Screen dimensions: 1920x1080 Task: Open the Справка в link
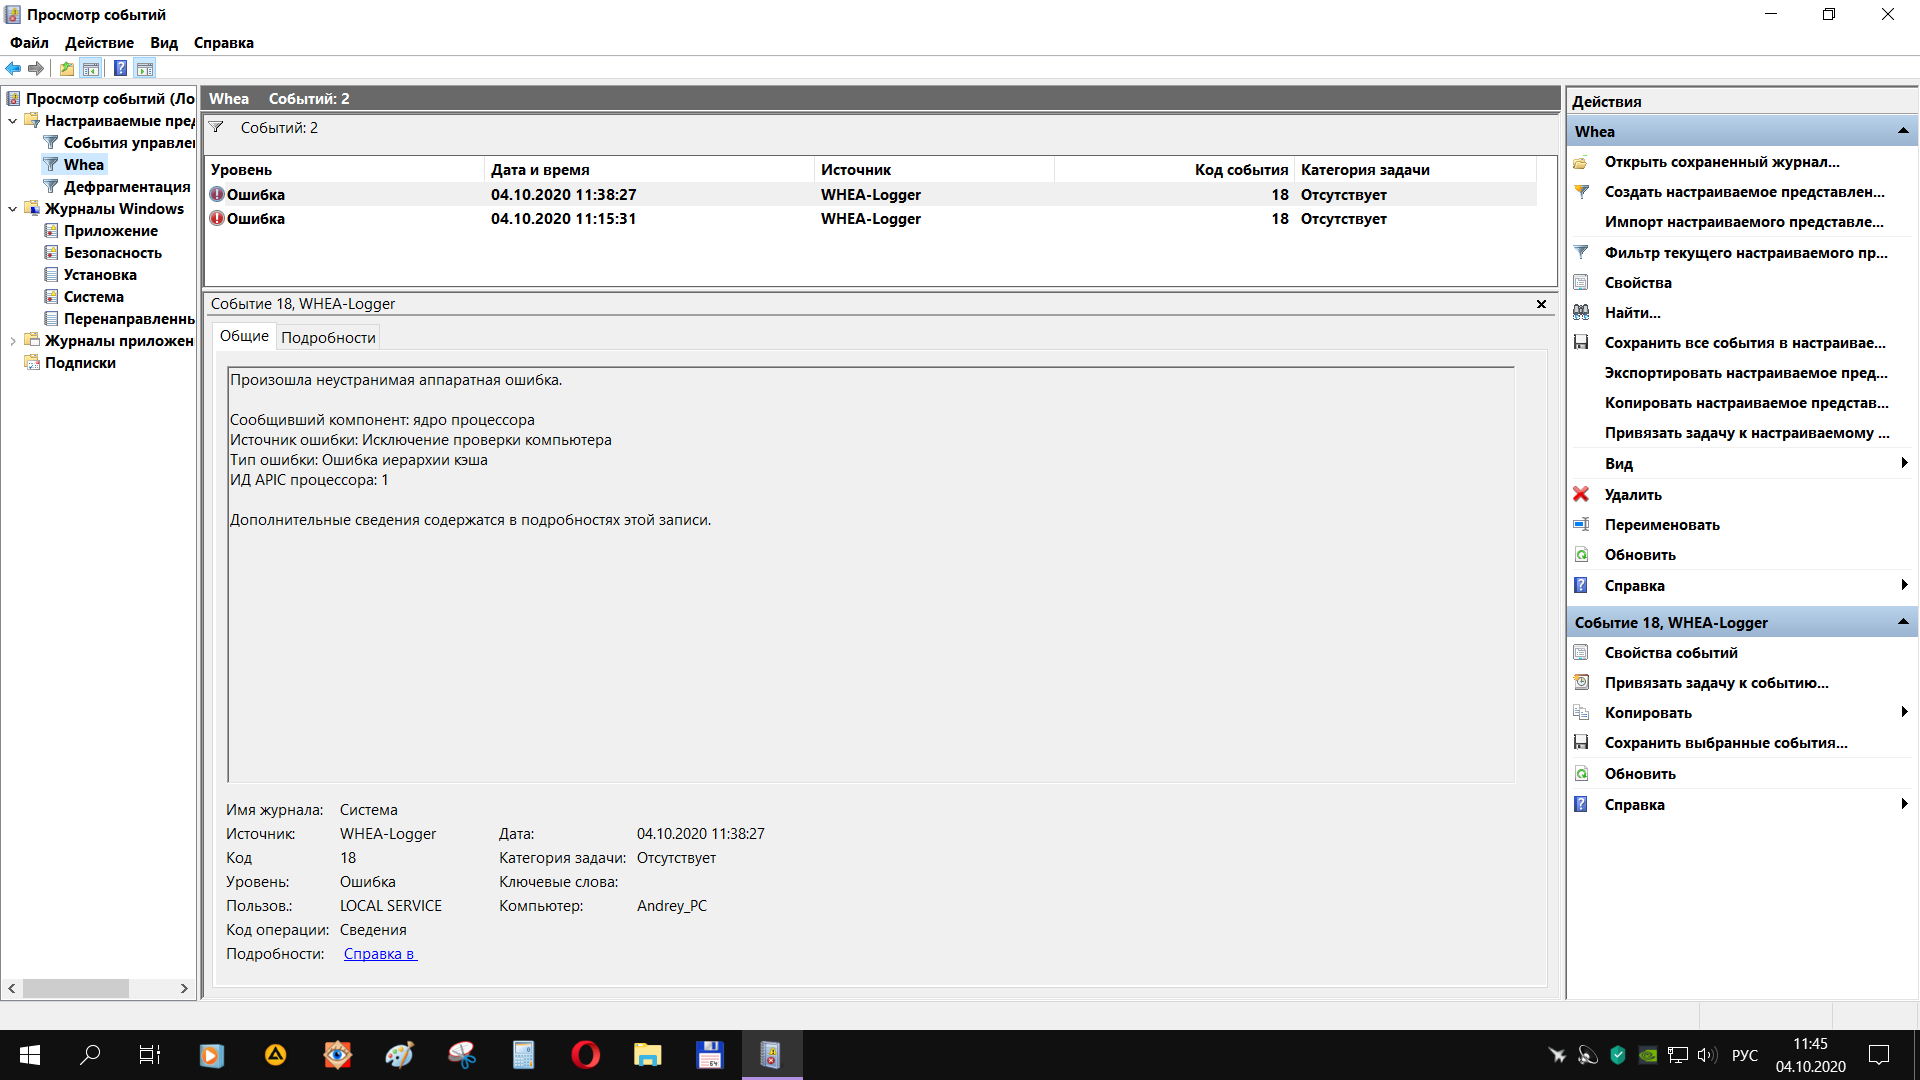click(x=380, y=954)
